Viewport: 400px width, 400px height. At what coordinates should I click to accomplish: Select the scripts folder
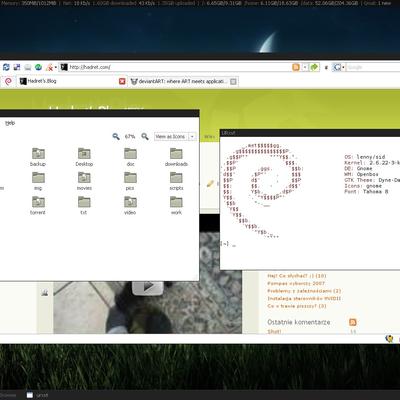[x=176, y=181]
